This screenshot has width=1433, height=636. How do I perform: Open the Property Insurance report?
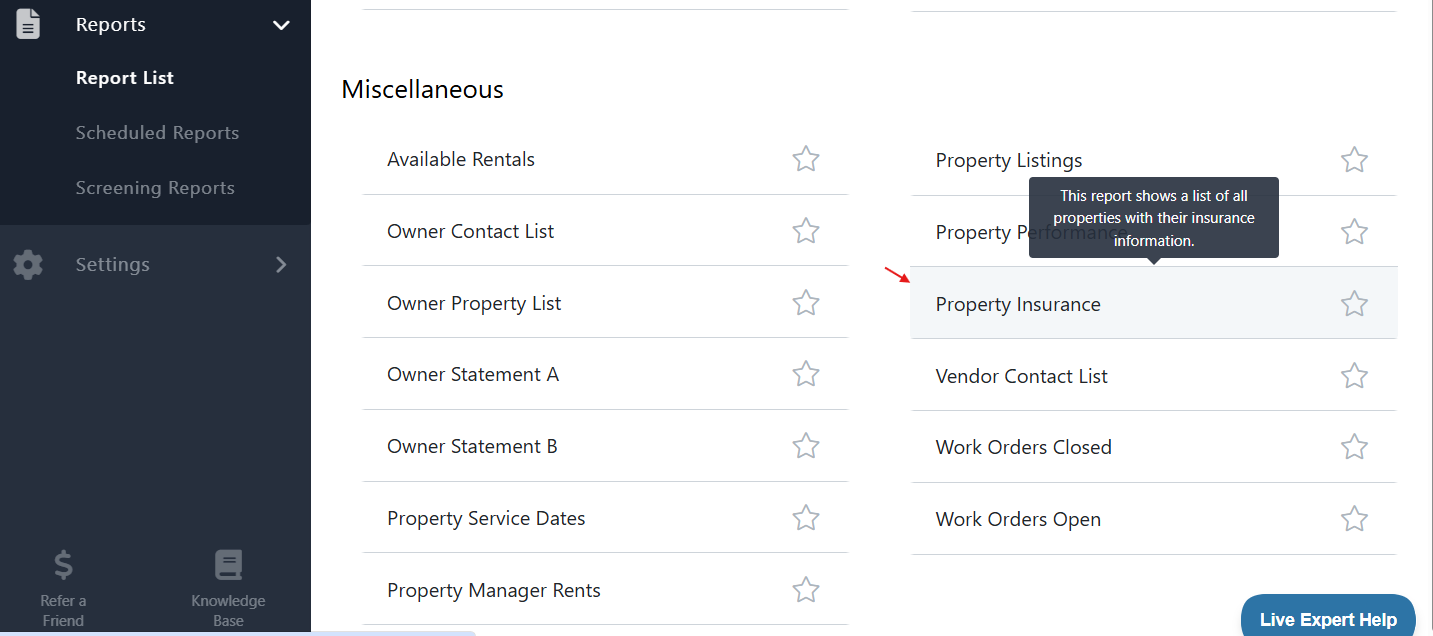(x=1018, y=304)
